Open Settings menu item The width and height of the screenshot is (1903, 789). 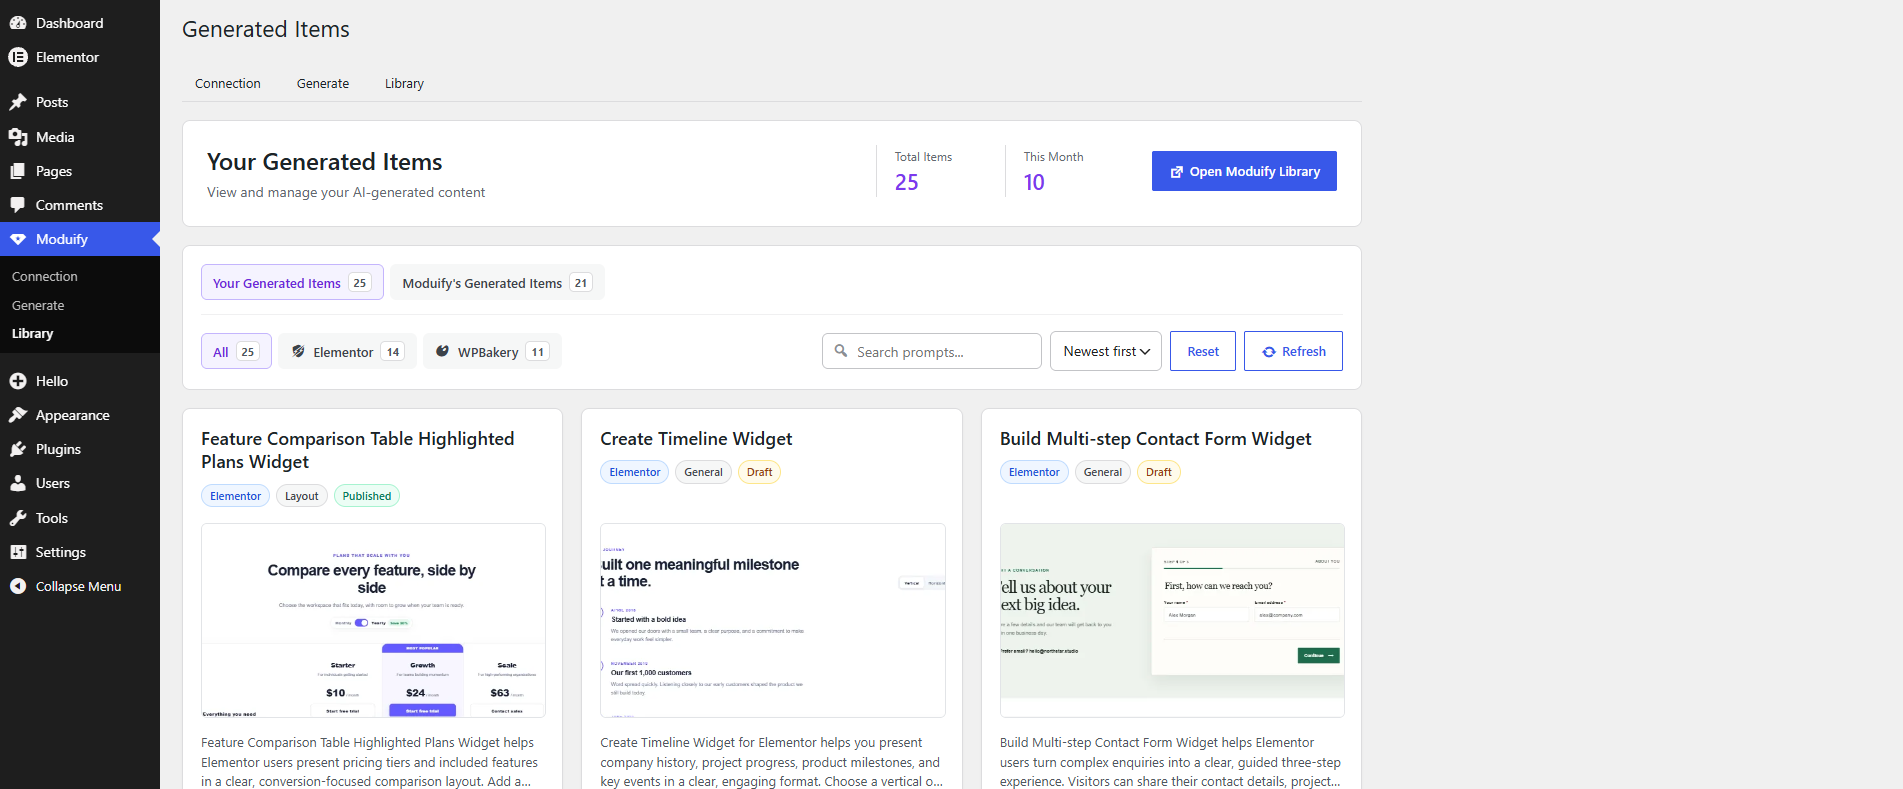(x=80, y=552)
